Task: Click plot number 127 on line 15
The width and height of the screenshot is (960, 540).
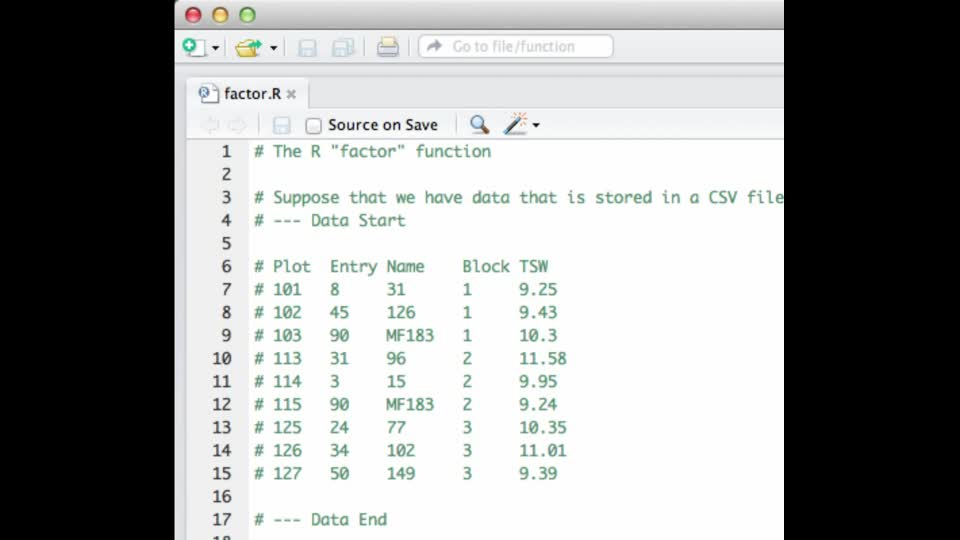Action: tap(287, 473)
